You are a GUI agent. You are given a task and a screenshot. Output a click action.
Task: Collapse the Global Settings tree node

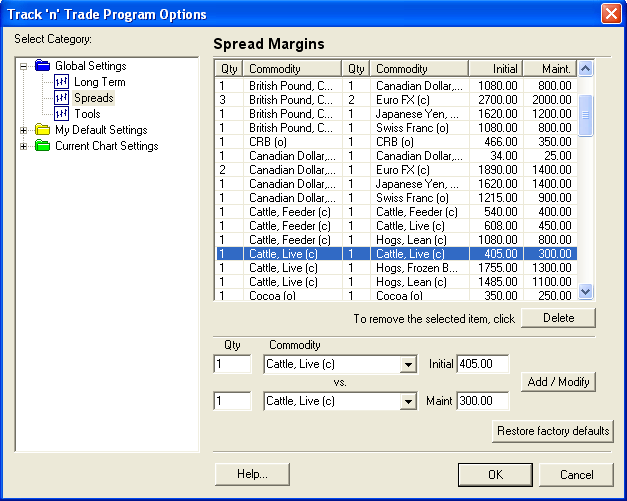[x=24, y=66]
